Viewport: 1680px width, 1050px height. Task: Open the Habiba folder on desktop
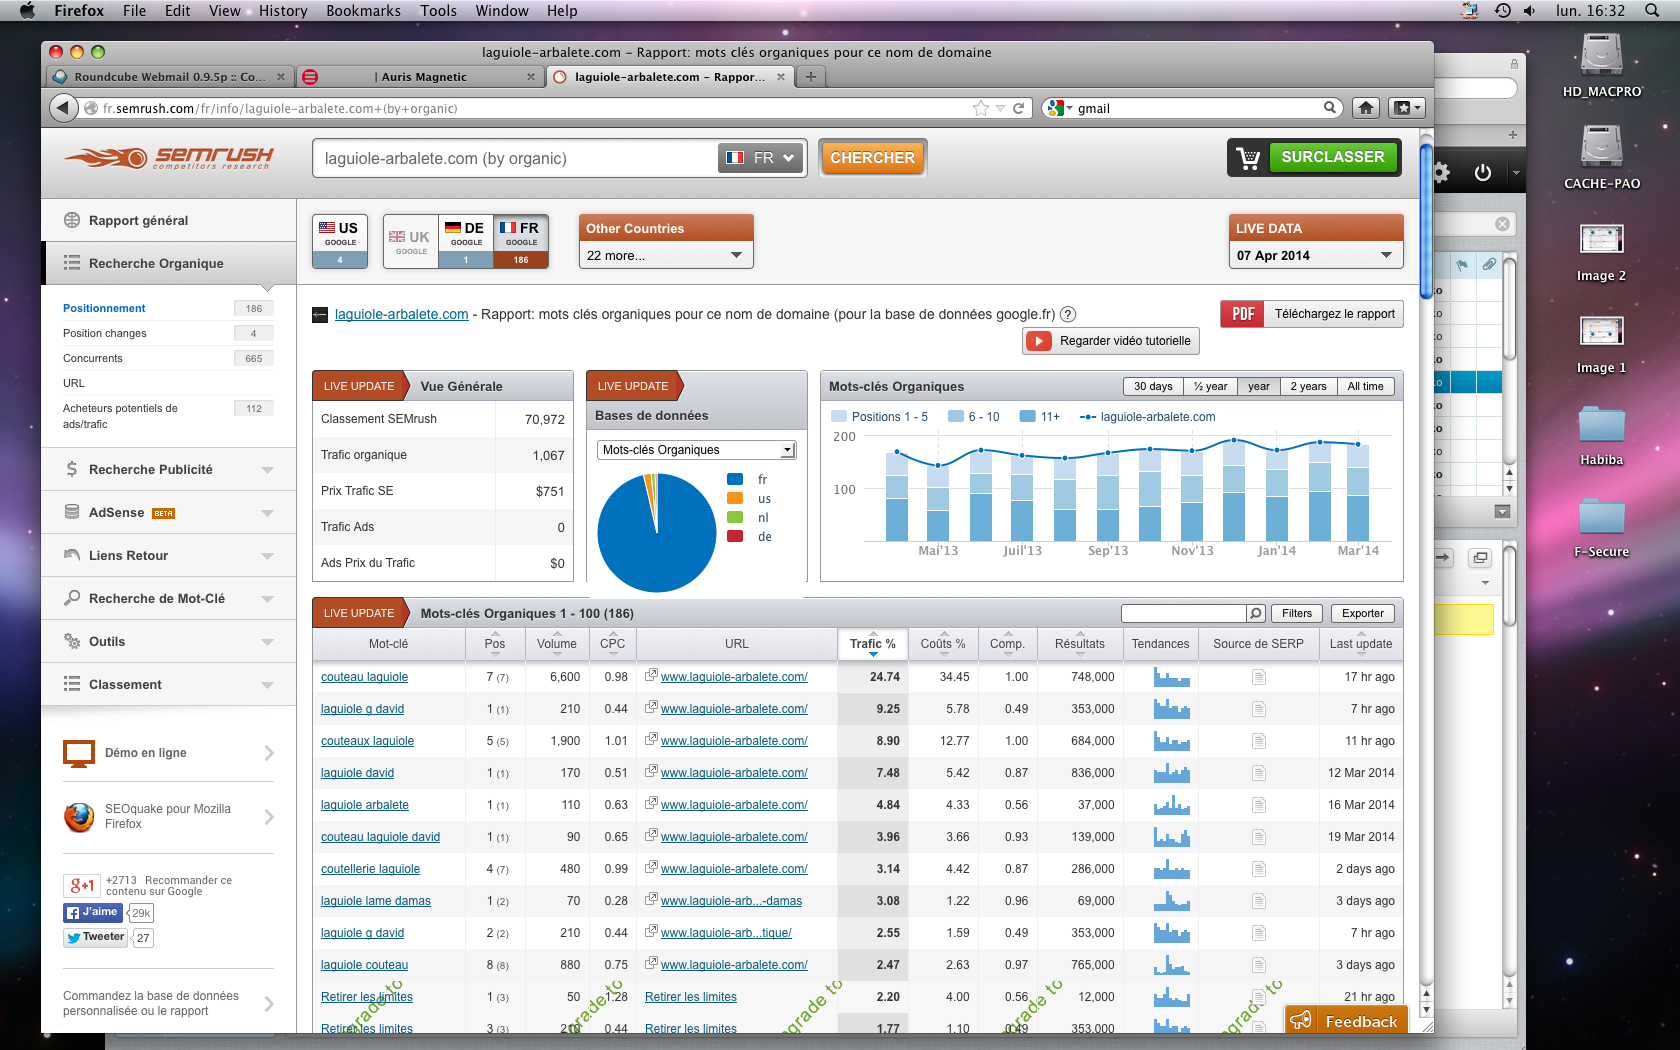tap(1601, 435)
